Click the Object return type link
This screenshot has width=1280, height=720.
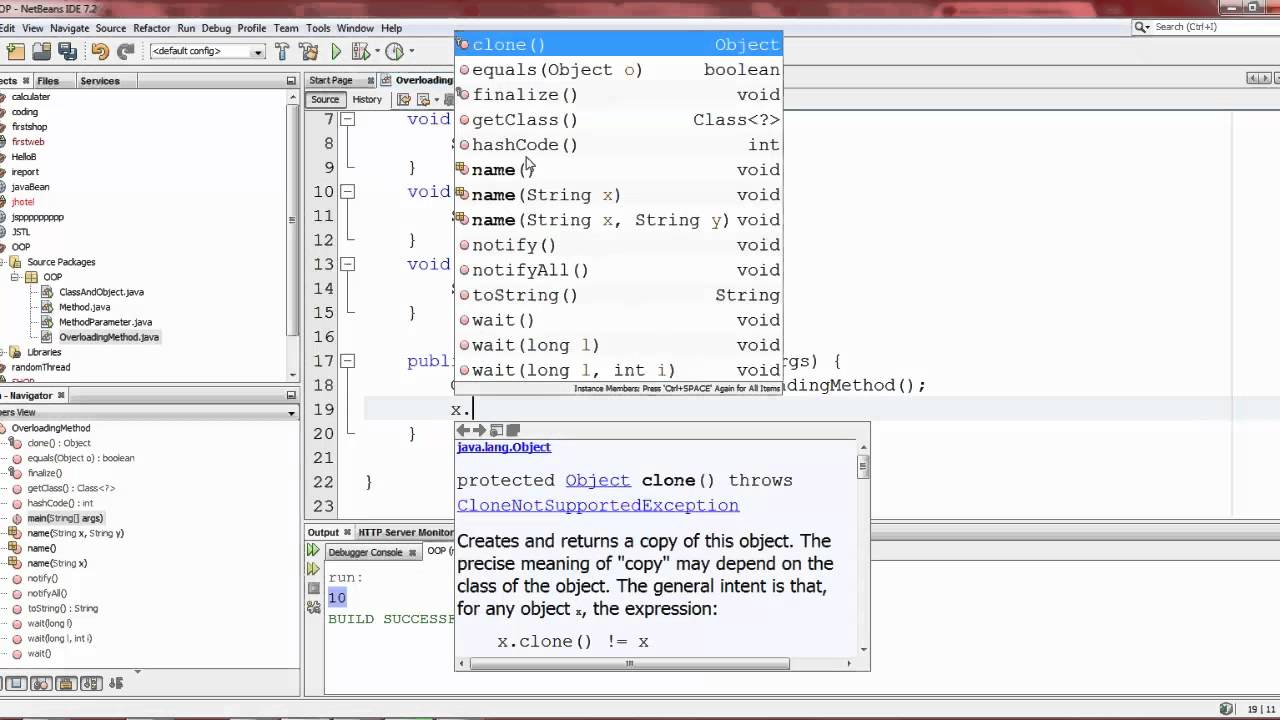tap(598, 480)
